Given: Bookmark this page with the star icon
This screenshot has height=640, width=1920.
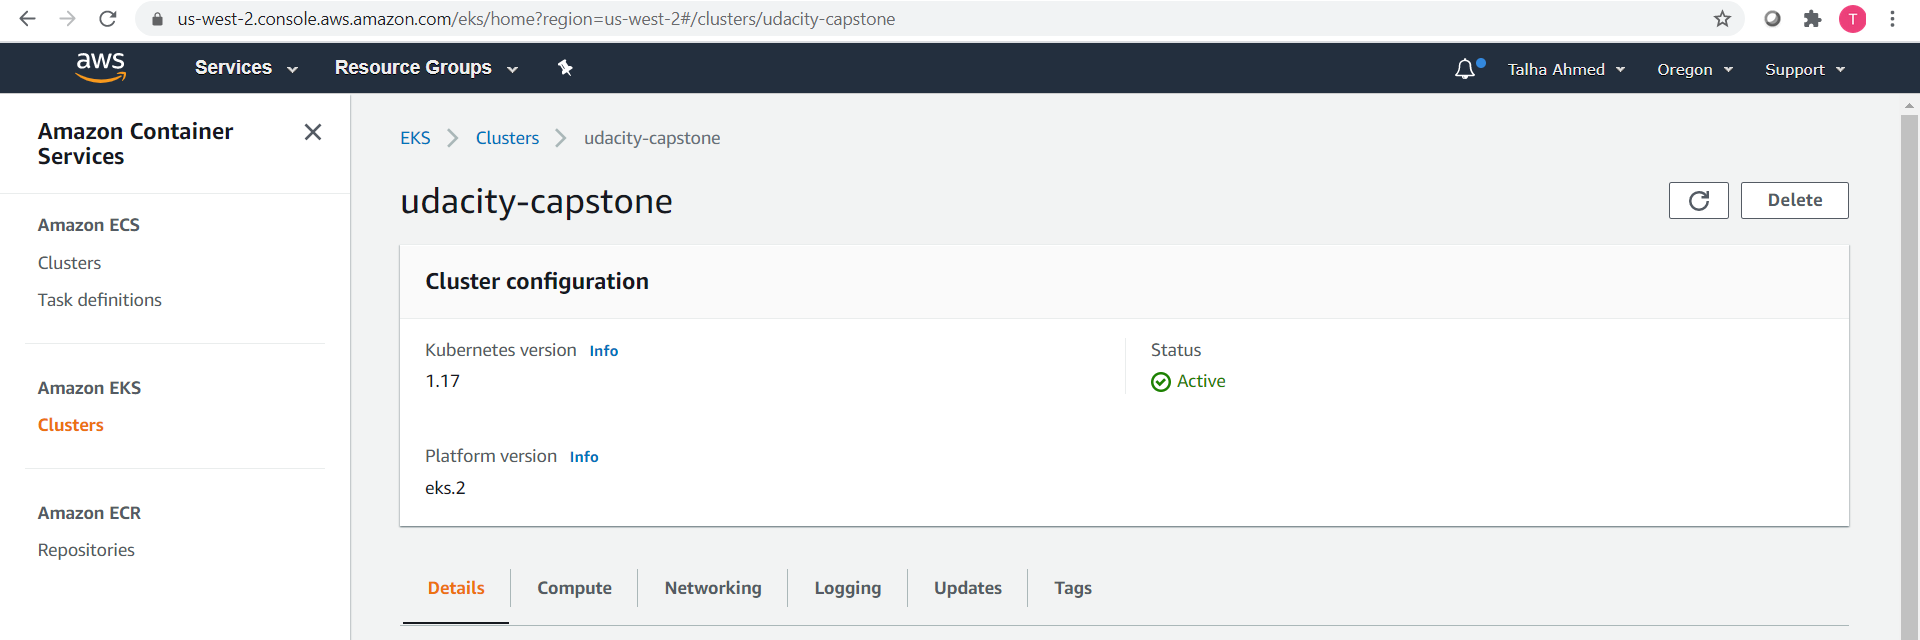Looking at the screenshot, I should point(1722,19).
